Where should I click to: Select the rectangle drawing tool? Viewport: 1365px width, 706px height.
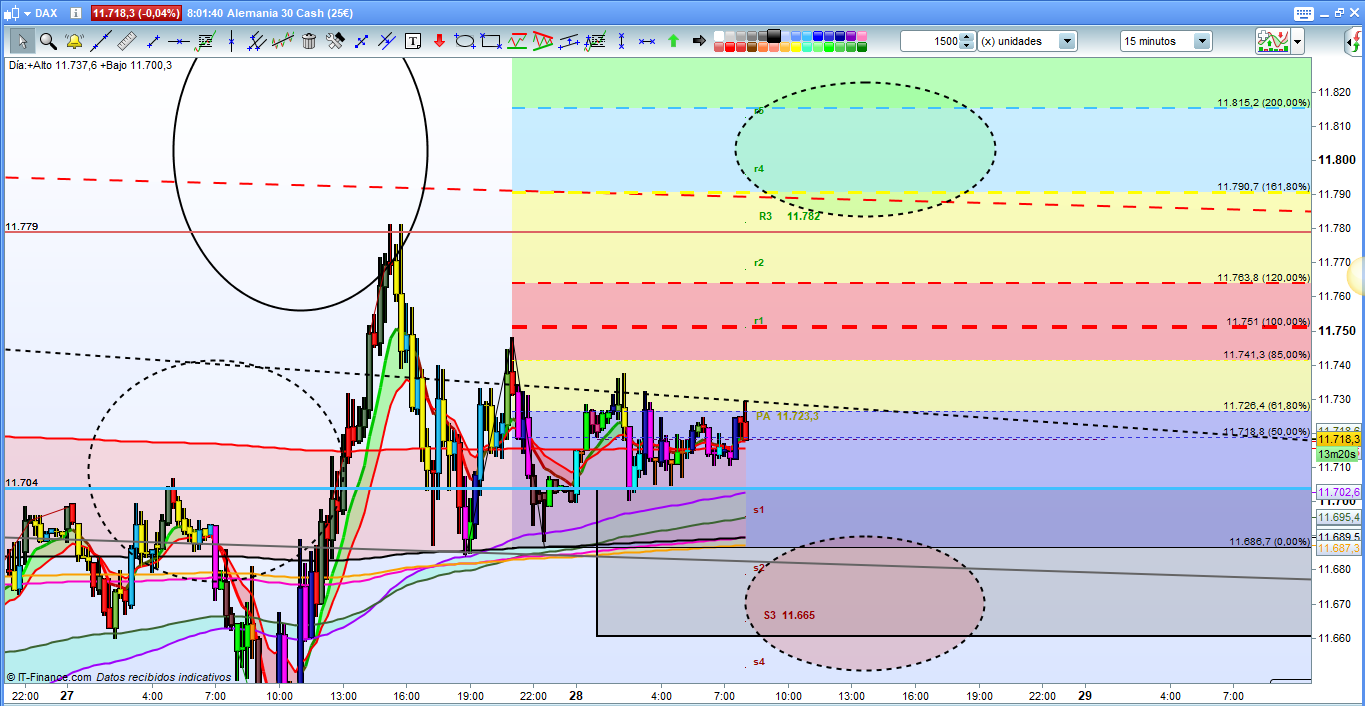[x=491, y=41]
